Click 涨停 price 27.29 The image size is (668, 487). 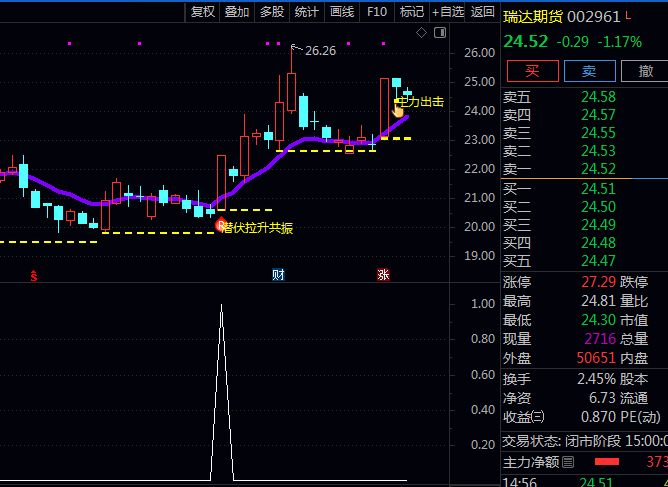pyautogui.click(x=598, y=282)
